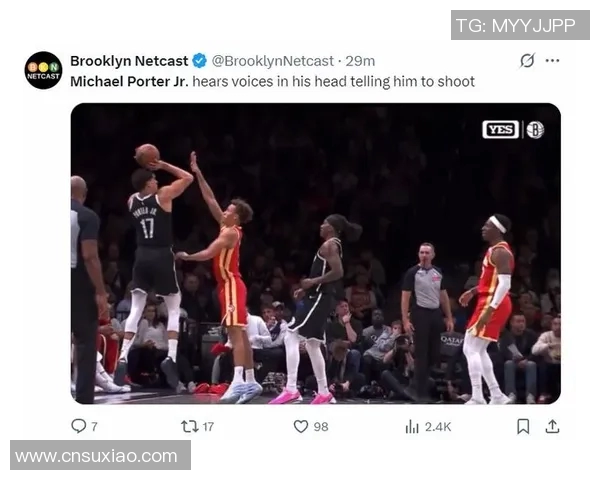The width and height of the screenshot is (600, 480).
Task: Open the three-dot more options menu
Action: pos(553,60)
